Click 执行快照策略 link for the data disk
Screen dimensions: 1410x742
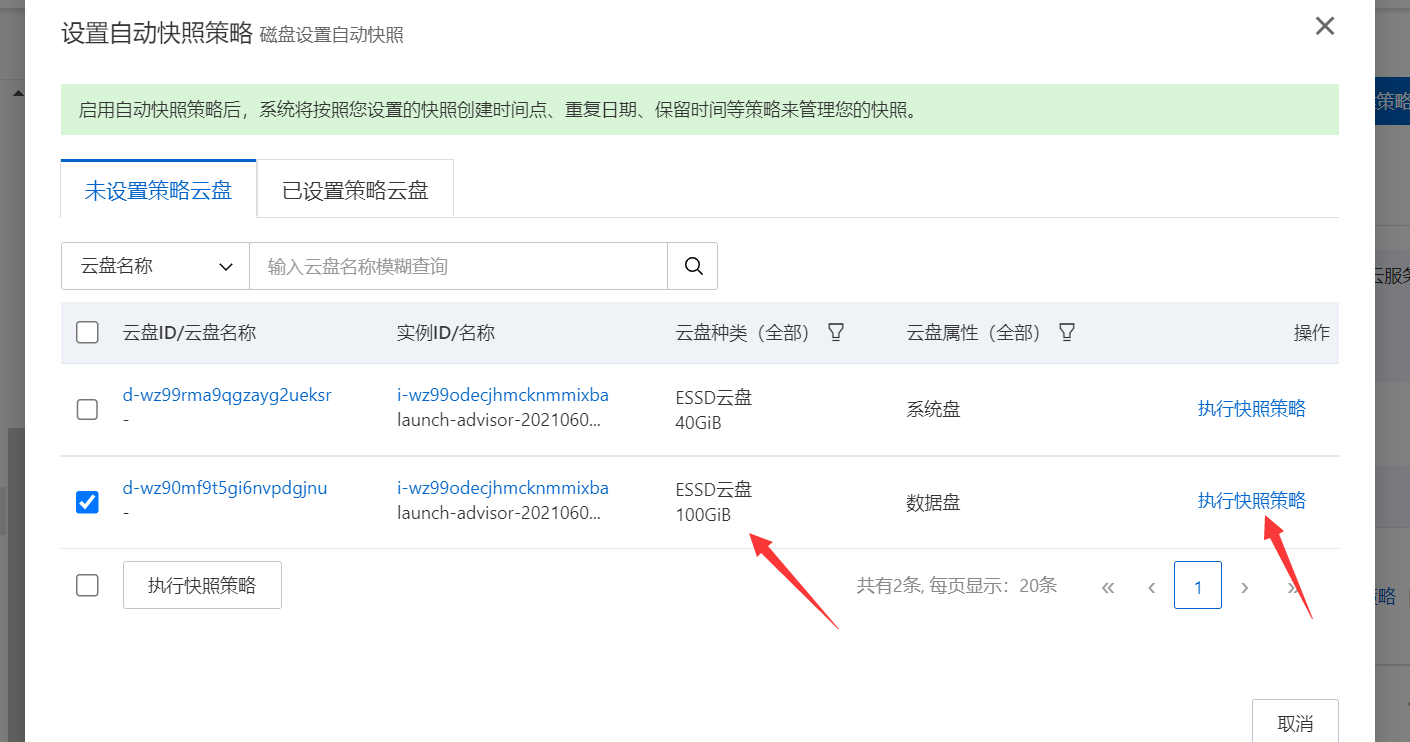pos(1251,500)
